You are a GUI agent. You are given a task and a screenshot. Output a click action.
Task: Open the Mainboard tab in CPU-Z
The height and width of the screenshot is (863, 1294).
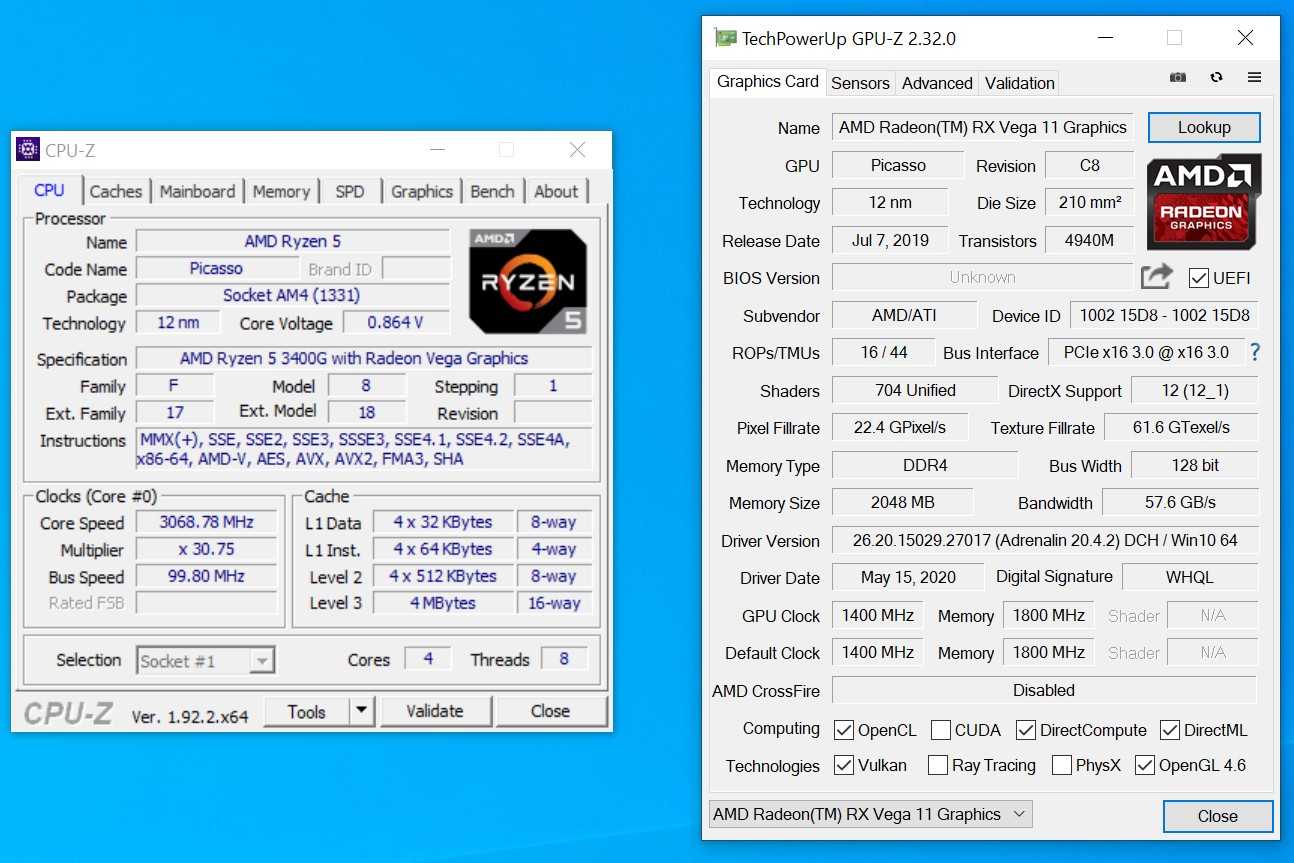[197, 192]
